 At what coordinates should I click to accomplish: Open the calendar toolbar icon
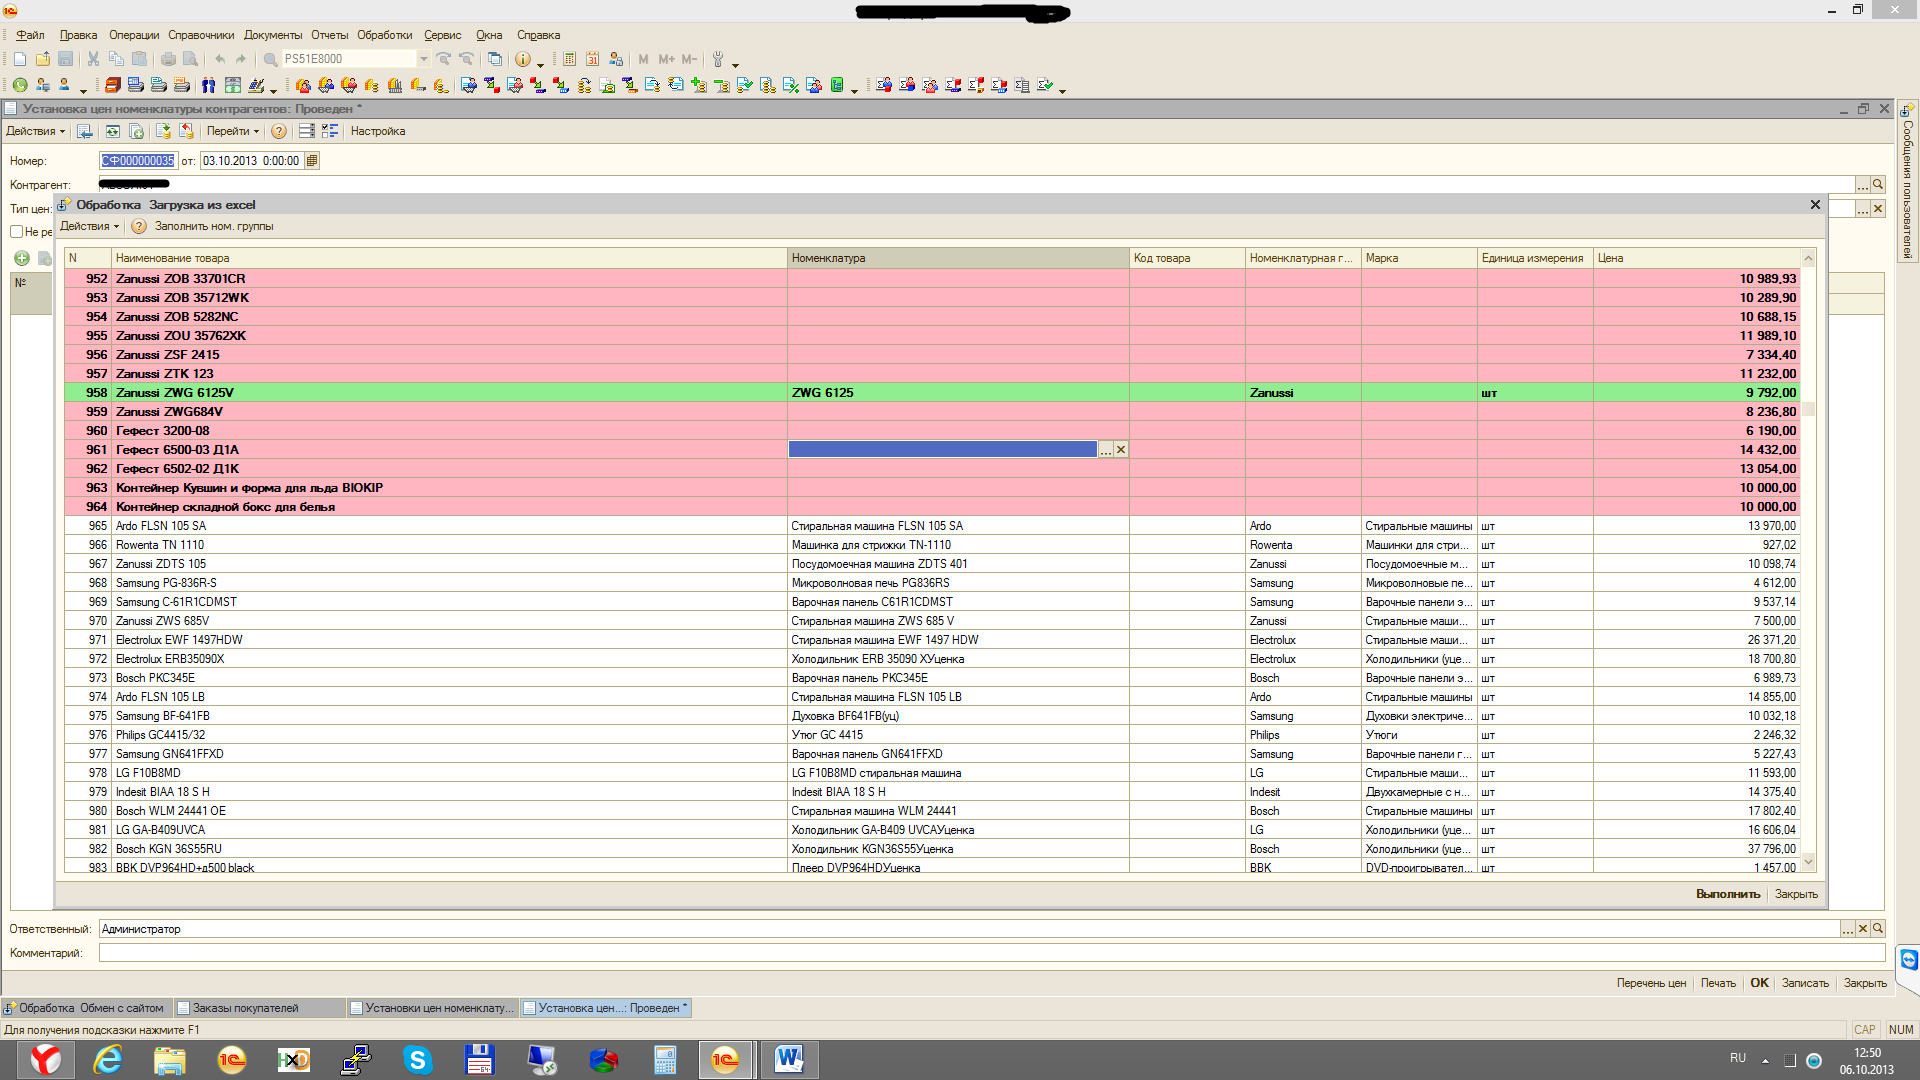point(592,59)
